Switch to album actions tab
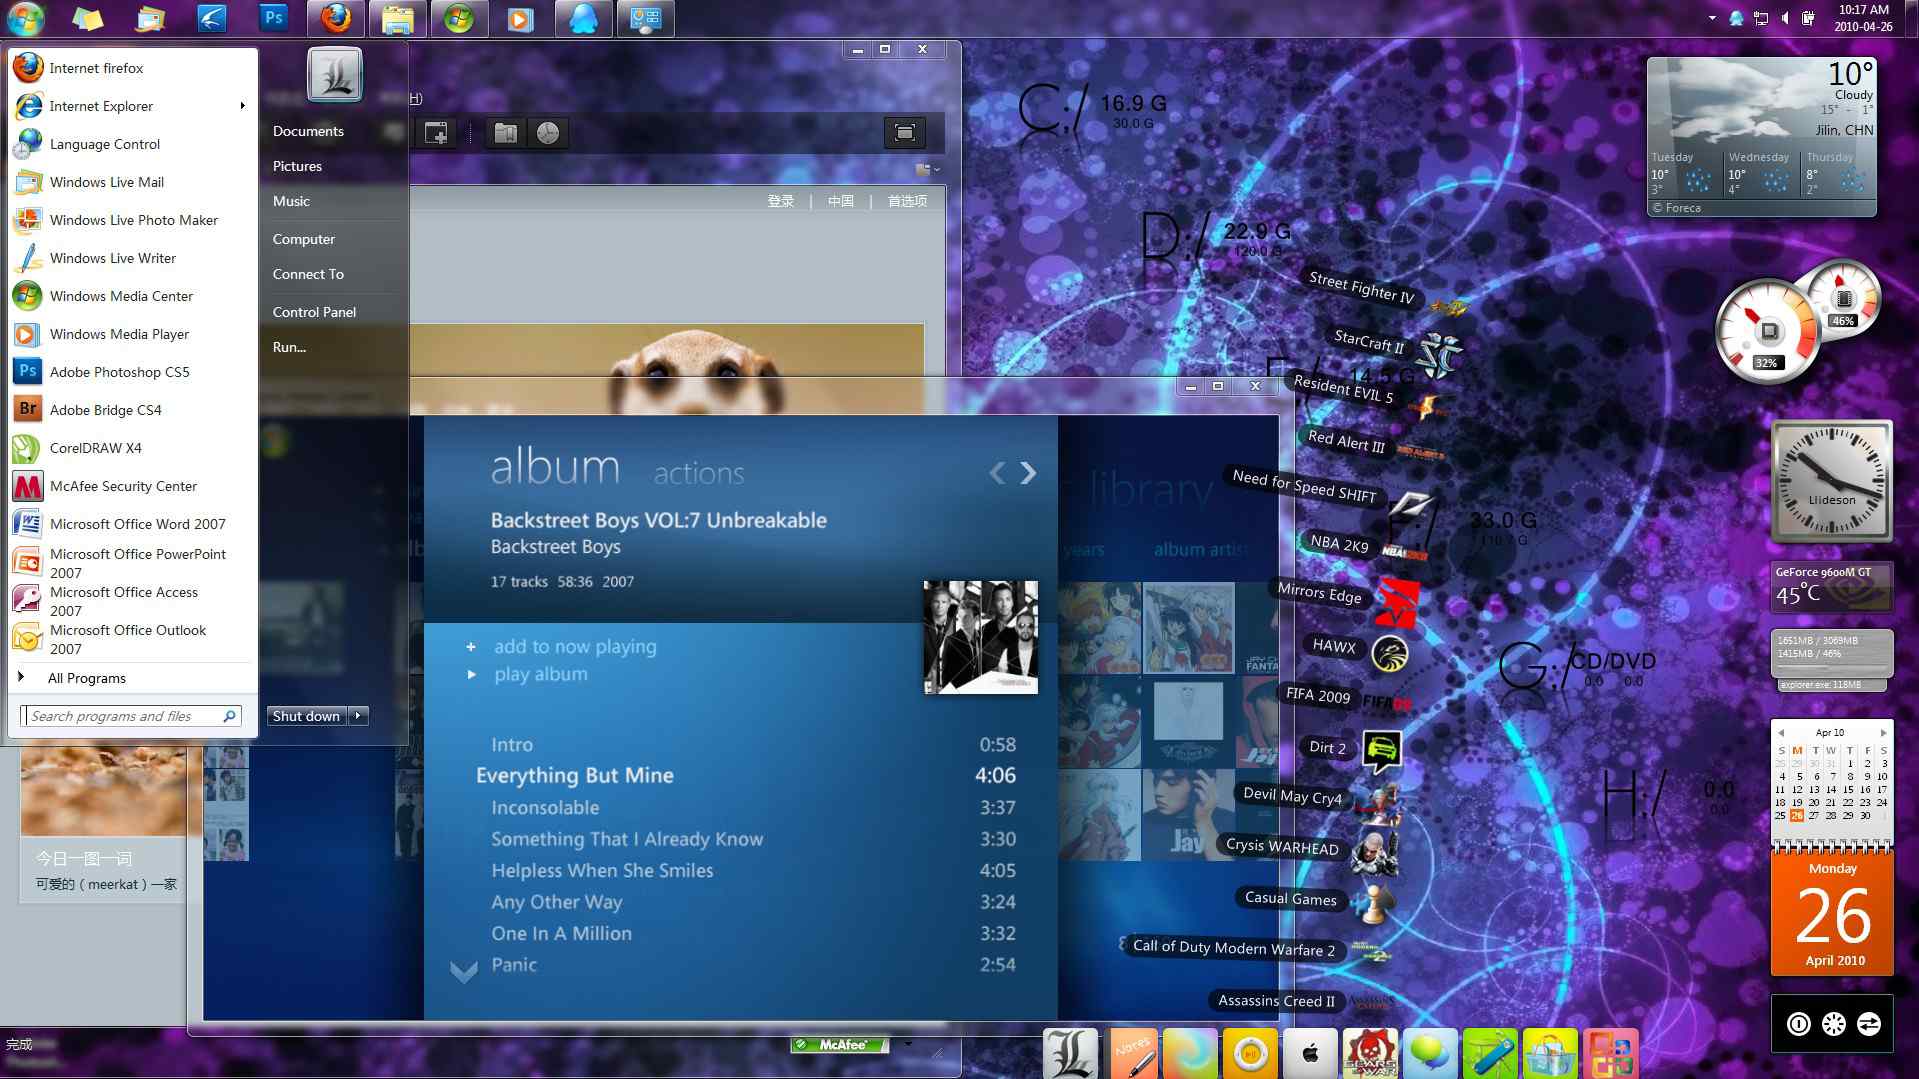 tap(699, 473)
